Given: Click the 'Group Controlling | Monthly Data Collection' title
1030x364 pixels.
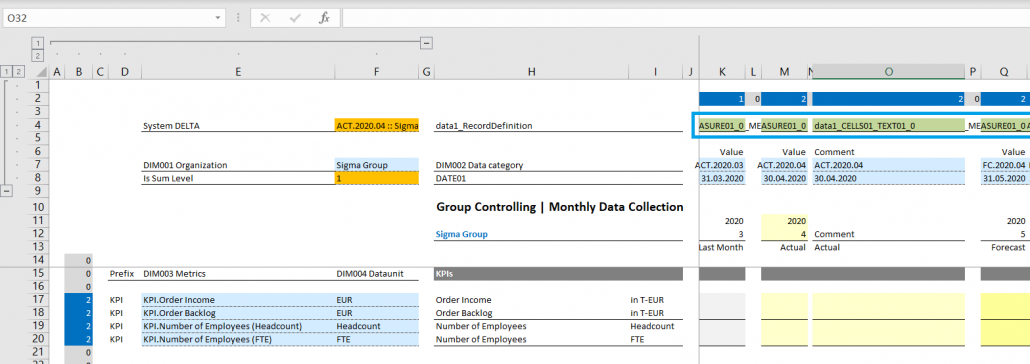Looking at the screenshot, I should (x=560, y=207).
